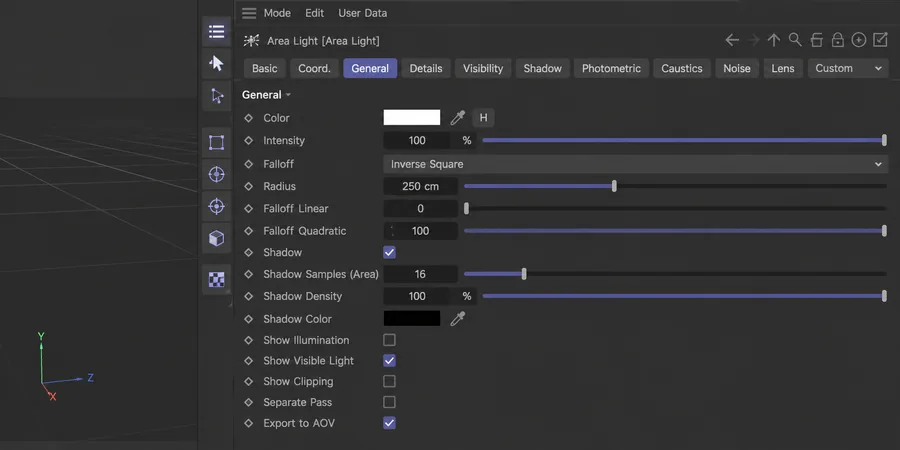Go back with the left arrow icon
Image resolution: width=900 pixels, height=450 pixels.
pyautogui.click(x=732, y=40)
